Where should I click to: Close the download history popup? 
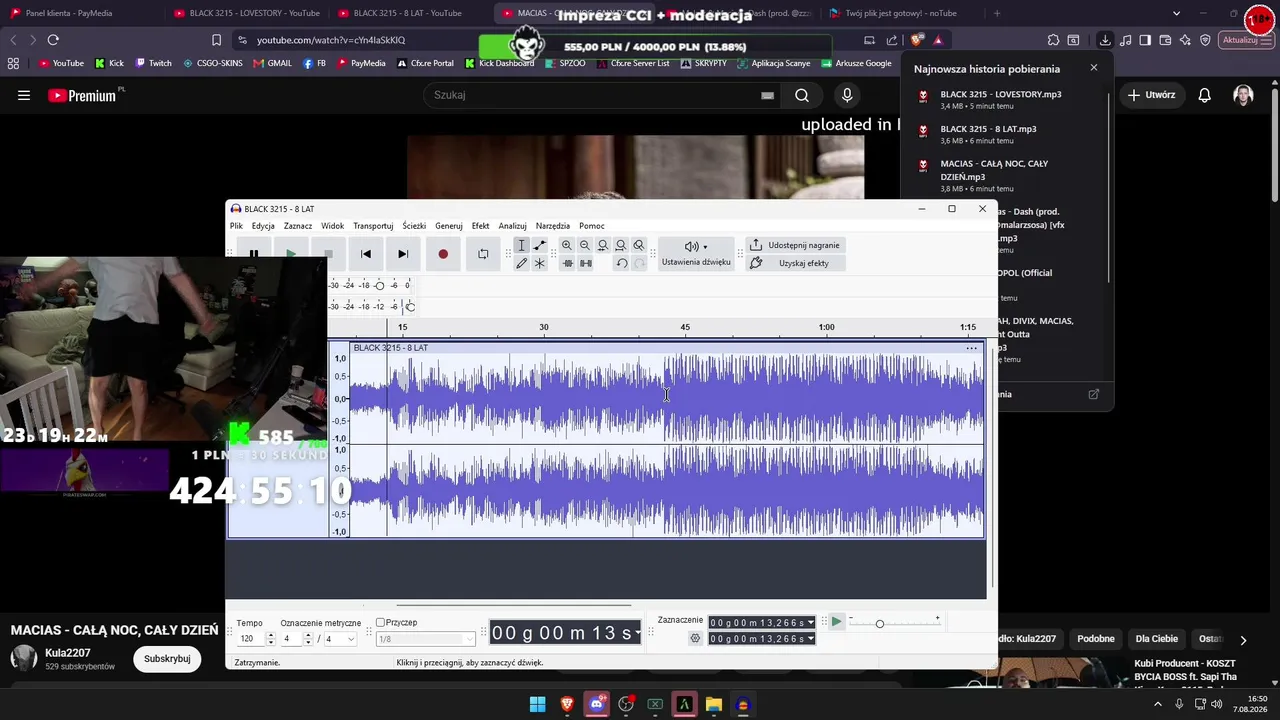click(1093, 68)
